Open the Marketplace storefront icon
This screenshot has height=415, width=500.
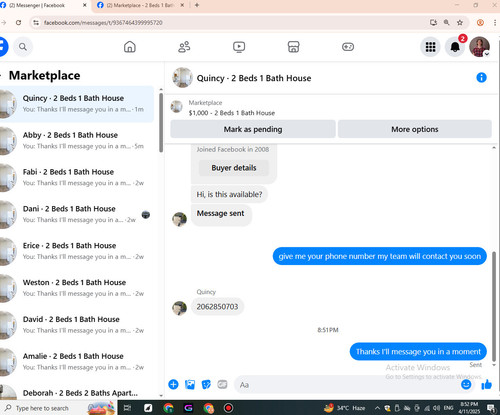pyautogui.click(x=293, y=47)
